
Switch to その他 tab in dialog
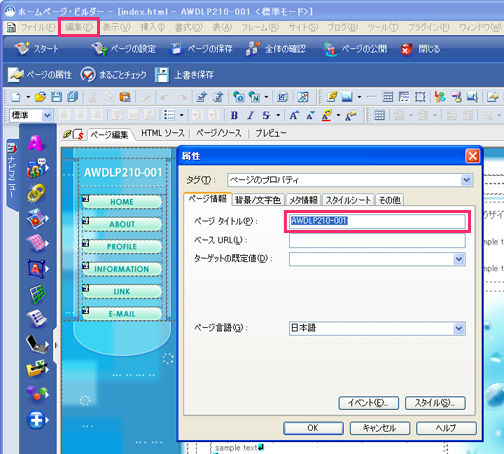pyautogui.click(x=389, y=200)
